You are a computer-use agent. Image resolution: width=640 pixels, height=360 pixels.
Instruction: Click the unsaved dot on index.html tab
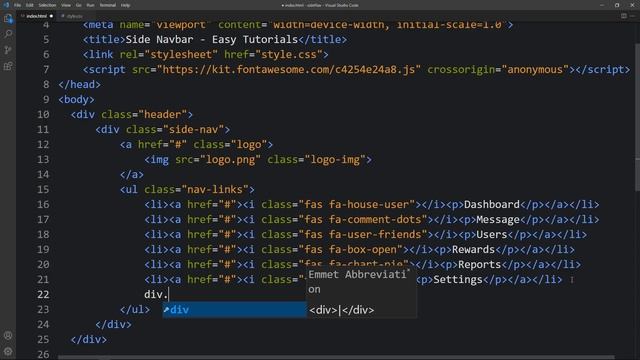coord(51,16)
